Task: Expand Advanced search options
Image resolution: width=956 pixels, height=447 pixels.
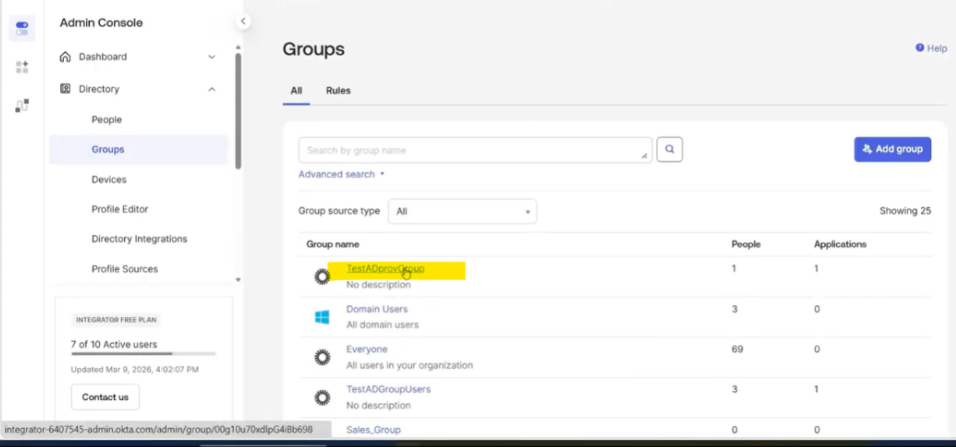Action: pos(341,174)
